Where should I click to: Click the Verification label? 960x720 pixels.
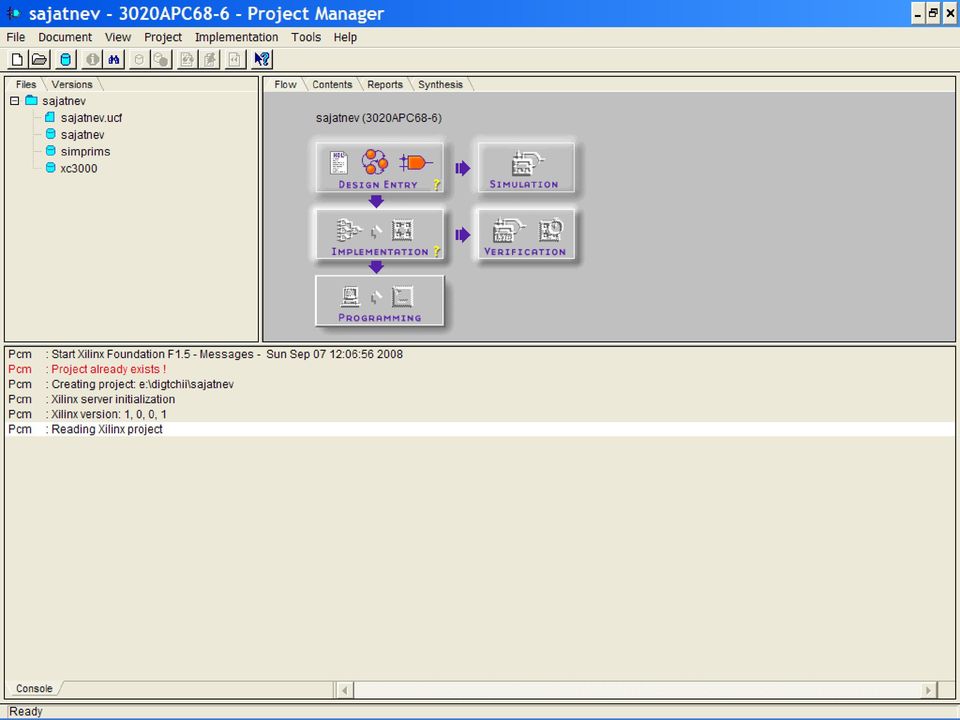pos(525,252)
